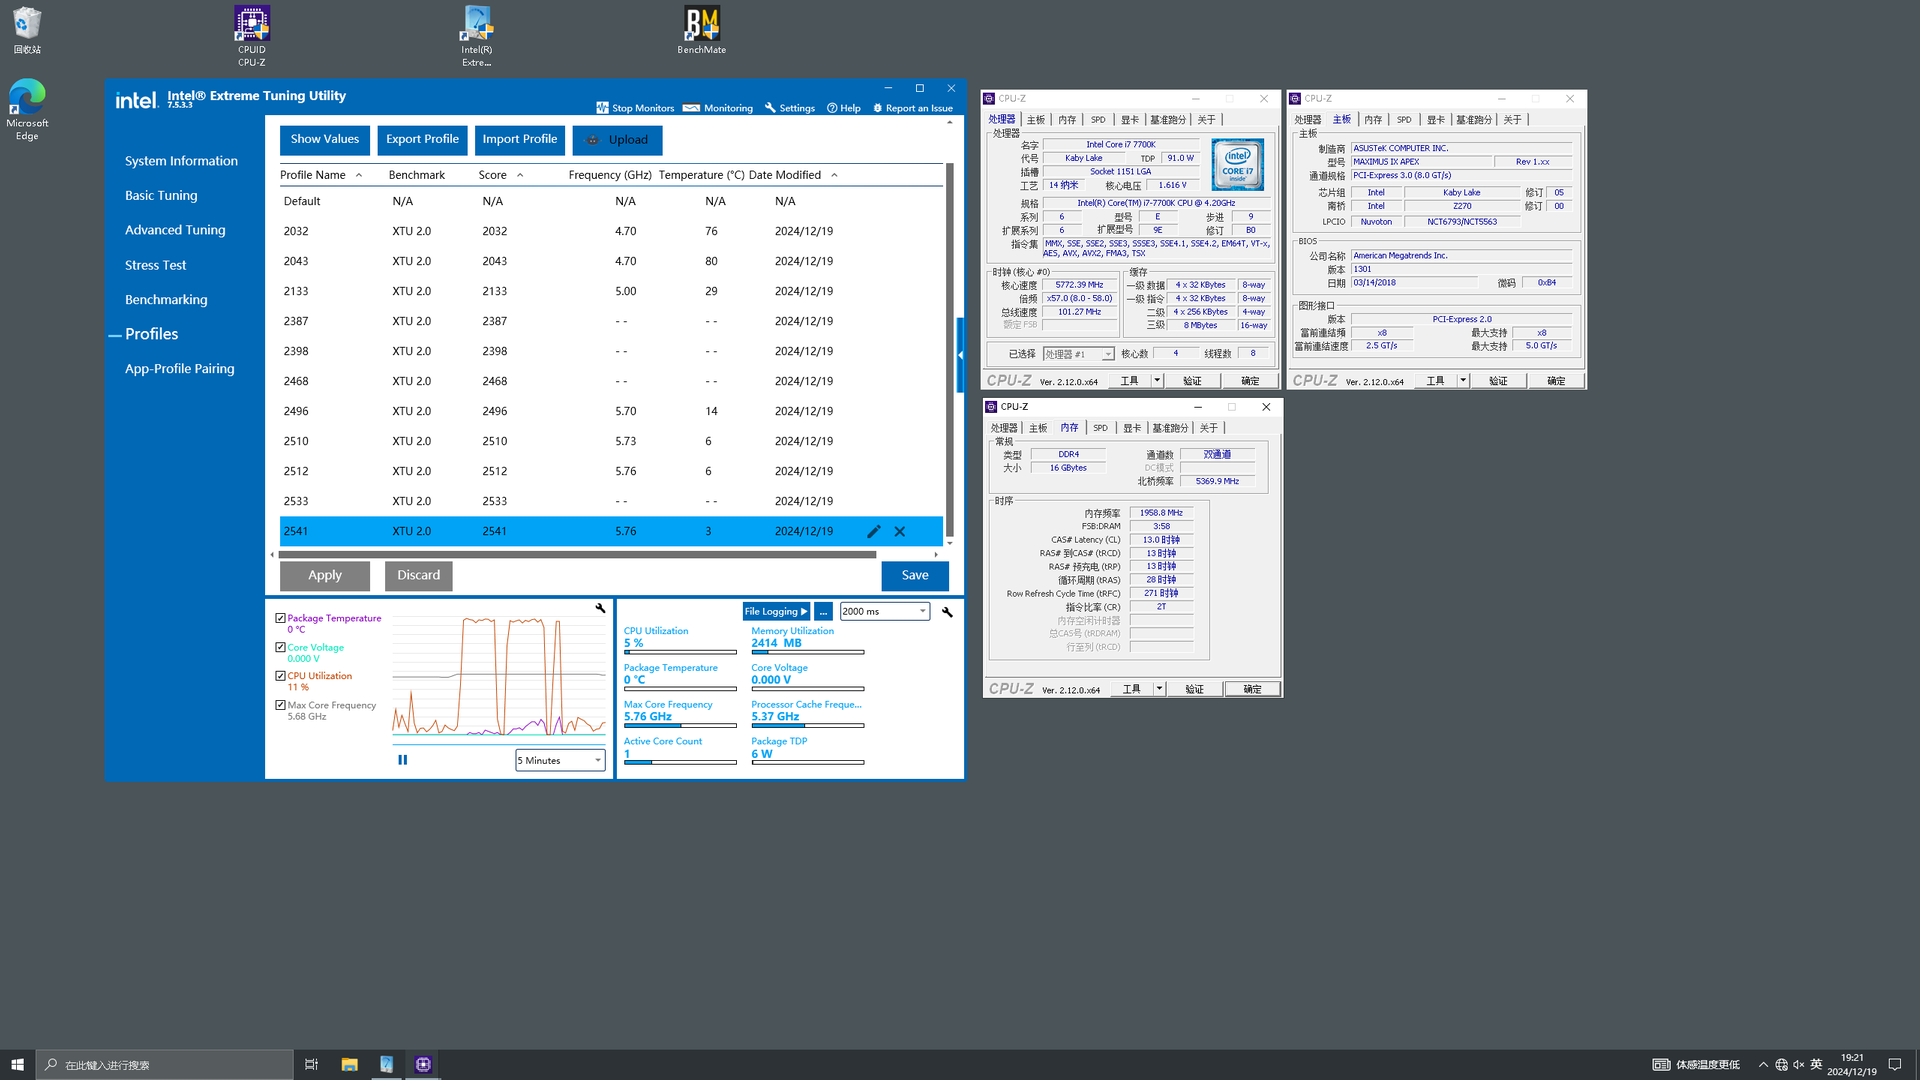Click the browse ellipsis button beside File Logging
The height and width of the screenshot is (1080, 1920).
[823, 612]
